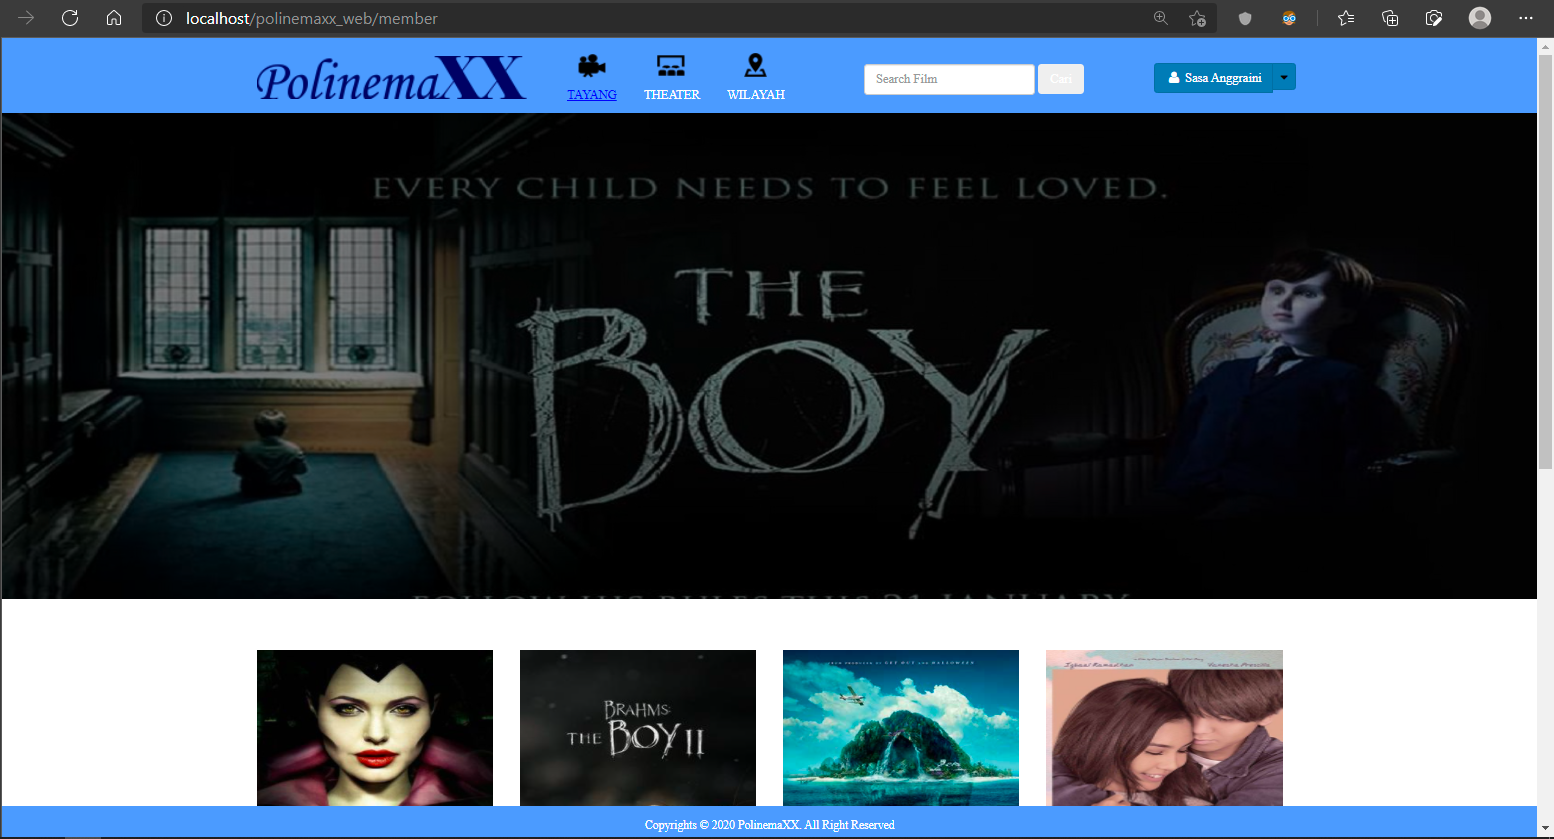1554x839 pixels.
Task: Refresh the page with the reload icon
Action: click(70, 18)
